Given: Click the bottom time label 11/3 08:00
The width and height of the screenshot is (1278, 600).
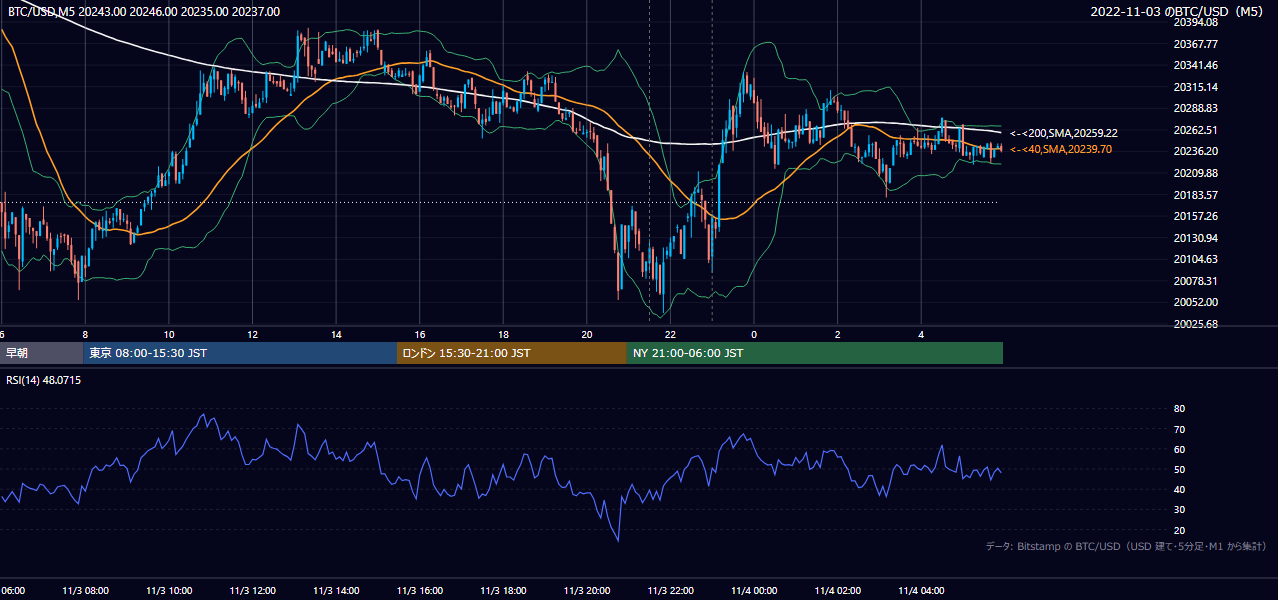Looking at the screenshot, I should 85,591.
